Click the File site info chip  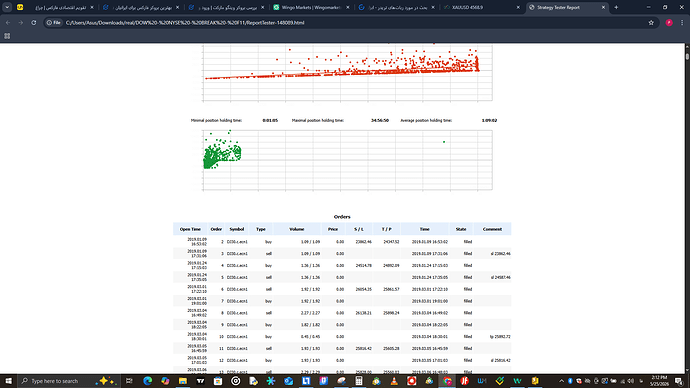[54, 22]
